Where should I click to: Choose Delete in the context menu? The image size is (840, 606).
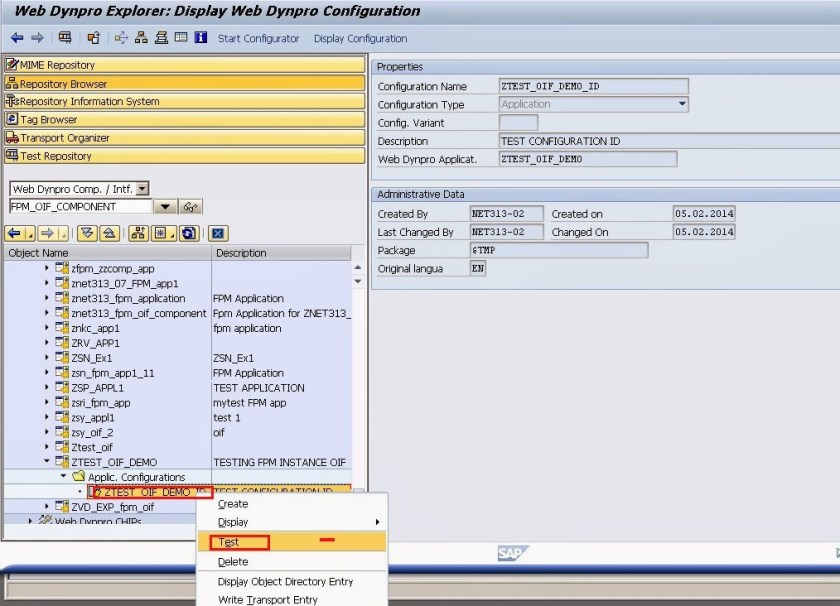coord(233,562)
